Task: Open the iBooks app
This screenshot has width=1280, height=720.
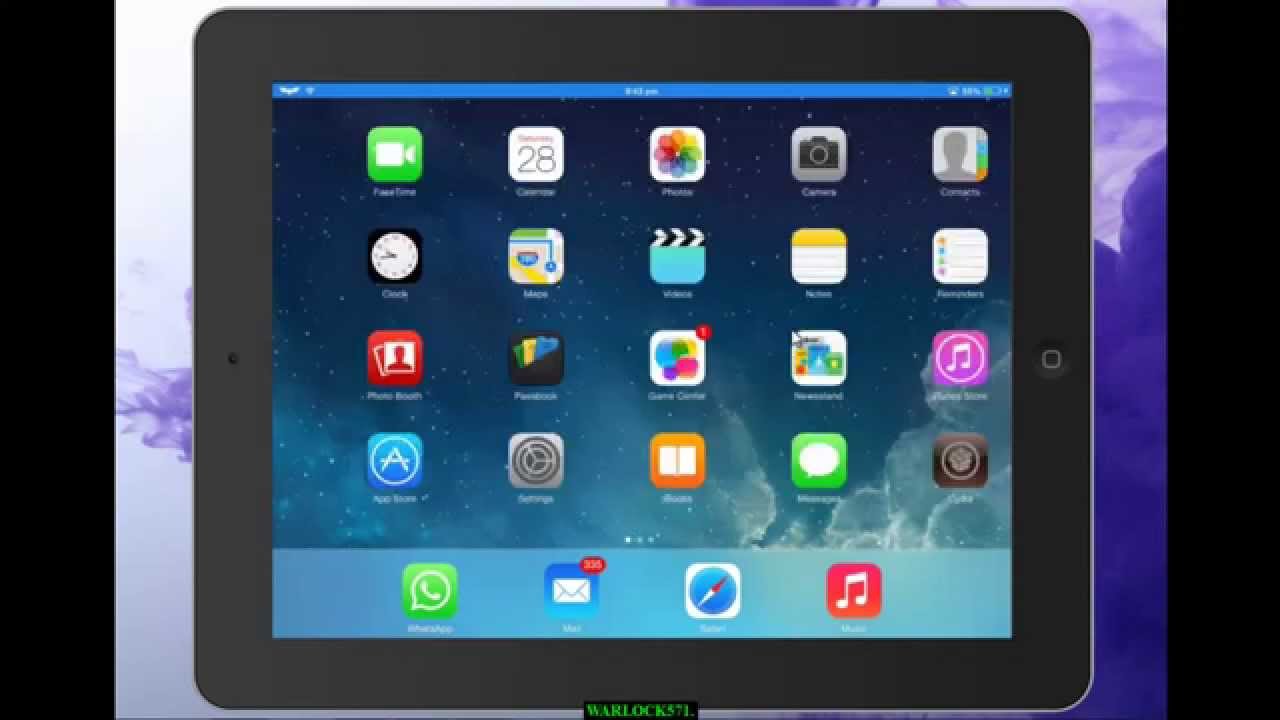Action: click(677, 460)
